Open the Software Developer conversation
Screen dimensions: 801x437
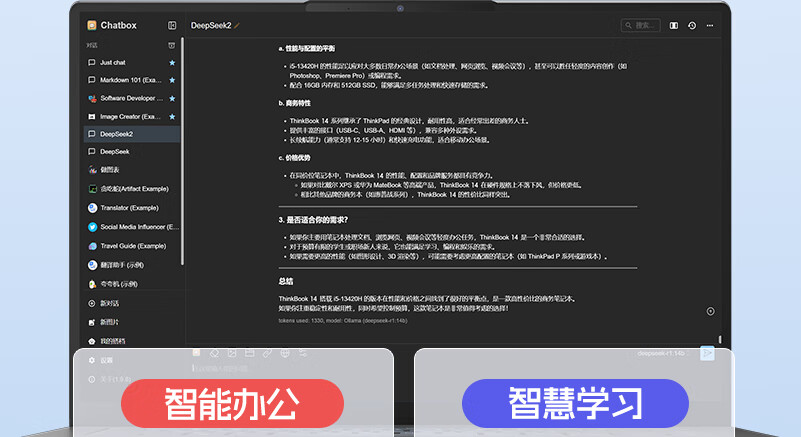(x=132, y=98)
